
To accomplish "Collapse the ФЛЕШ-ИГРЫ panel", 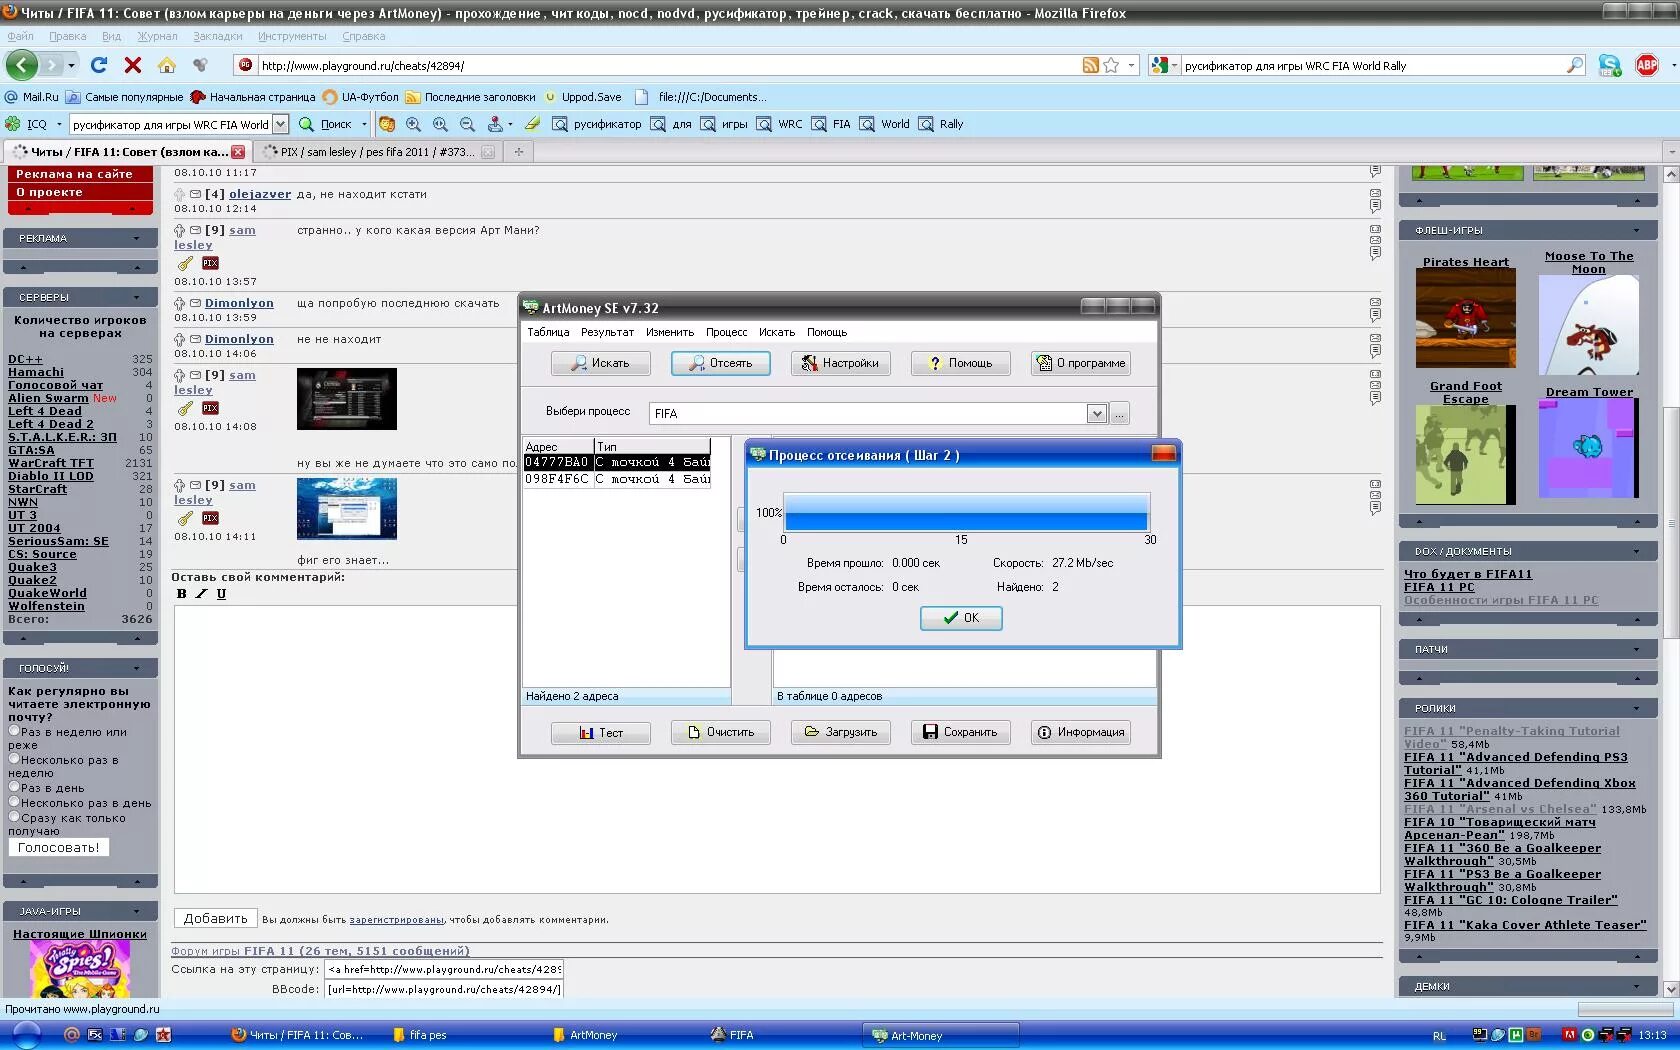I will (1637, 230).
